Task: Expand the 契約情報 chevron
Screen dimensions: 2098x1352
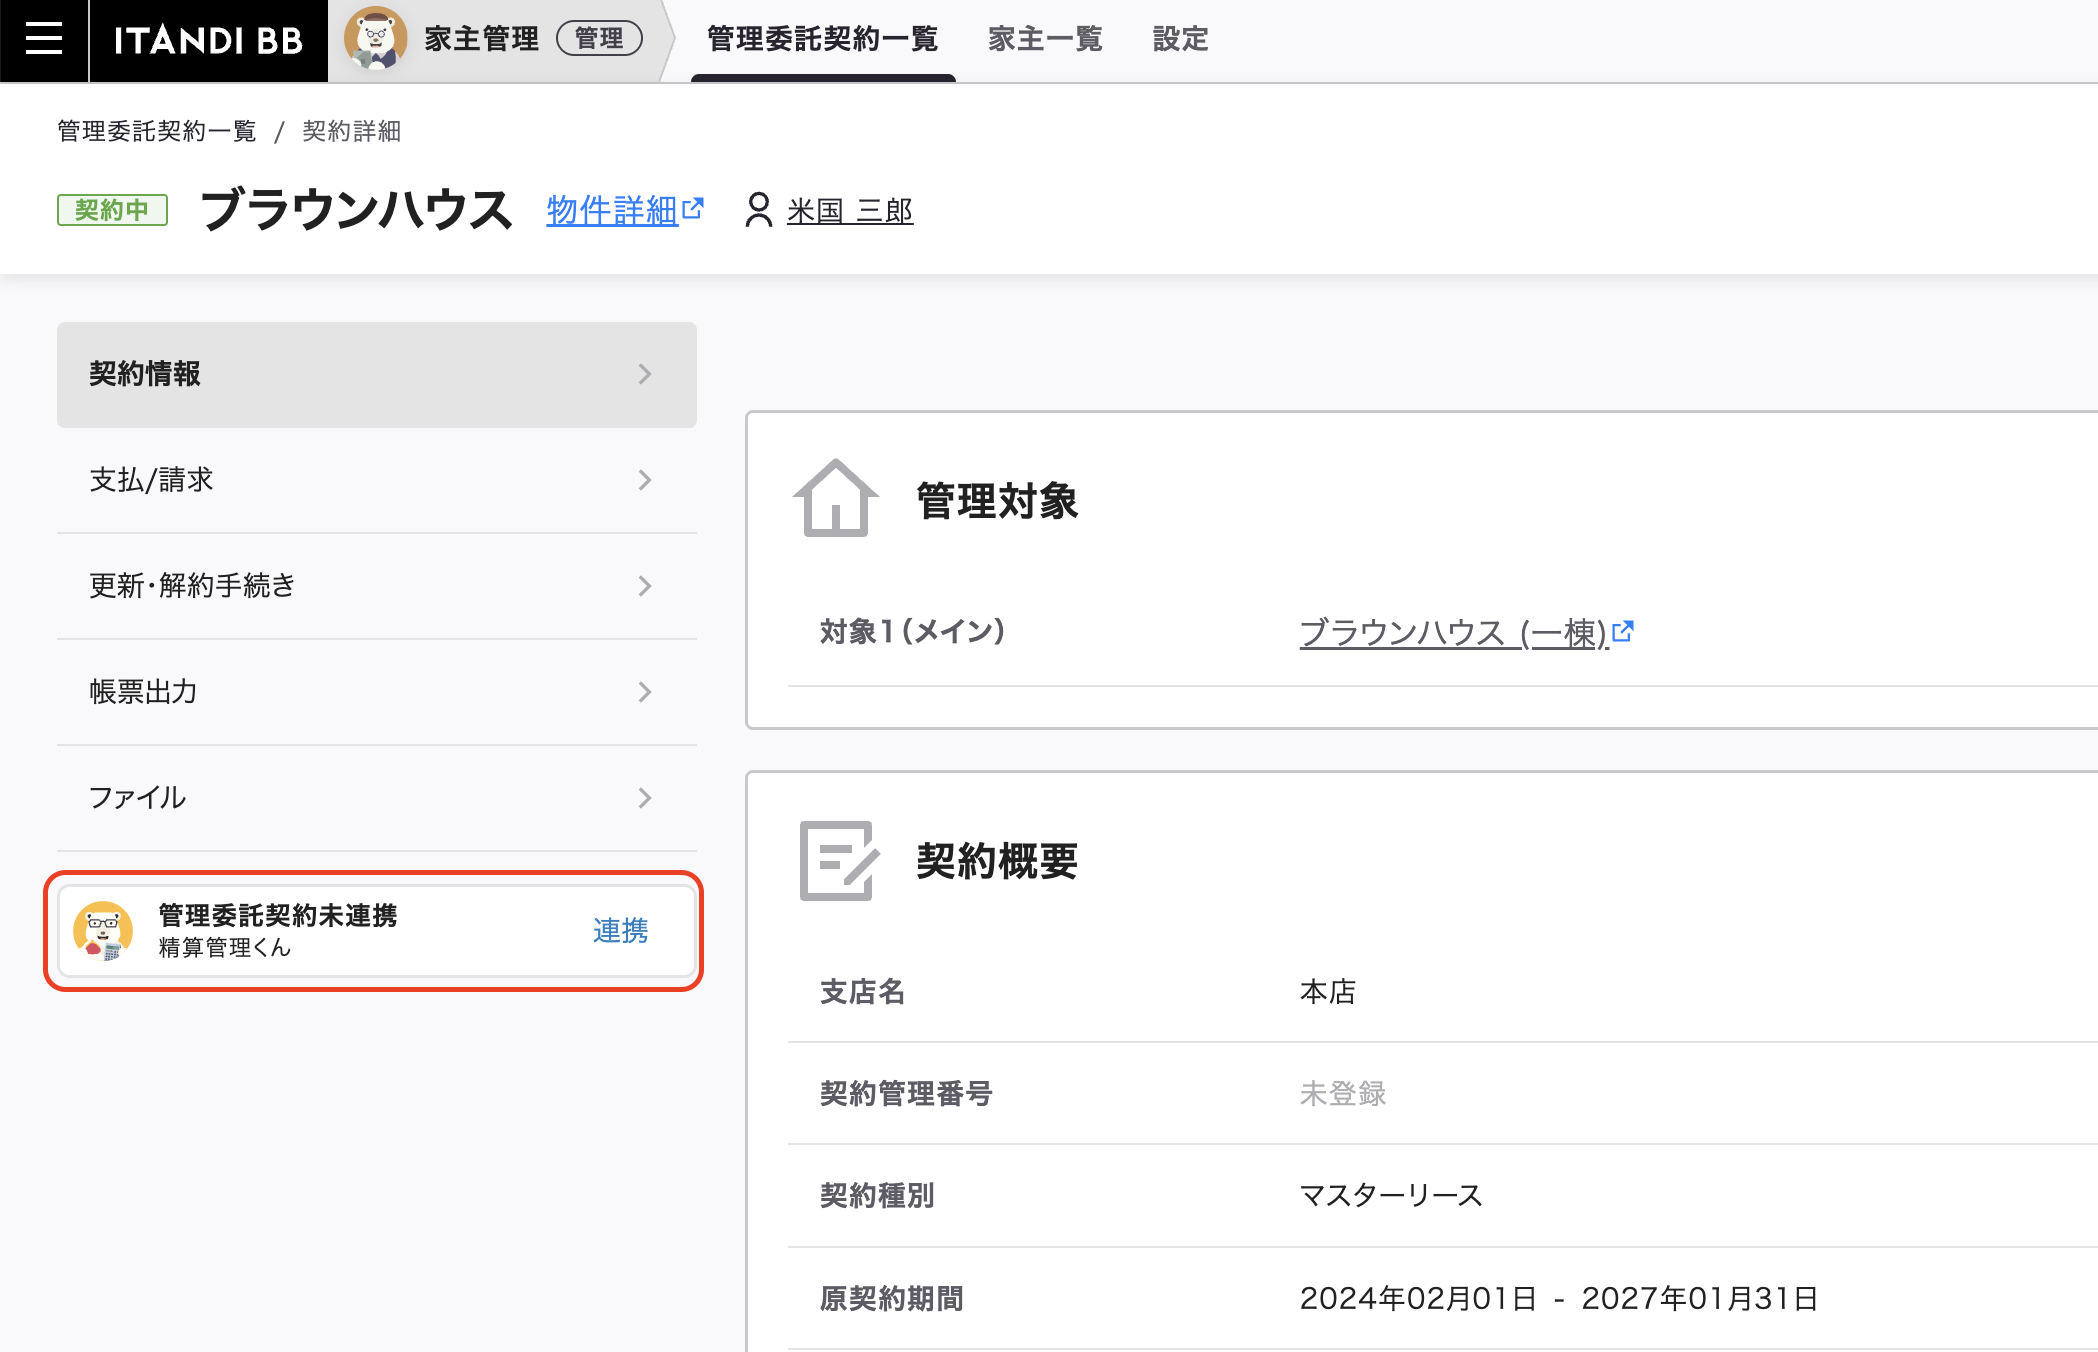Action: click(645, 374)
